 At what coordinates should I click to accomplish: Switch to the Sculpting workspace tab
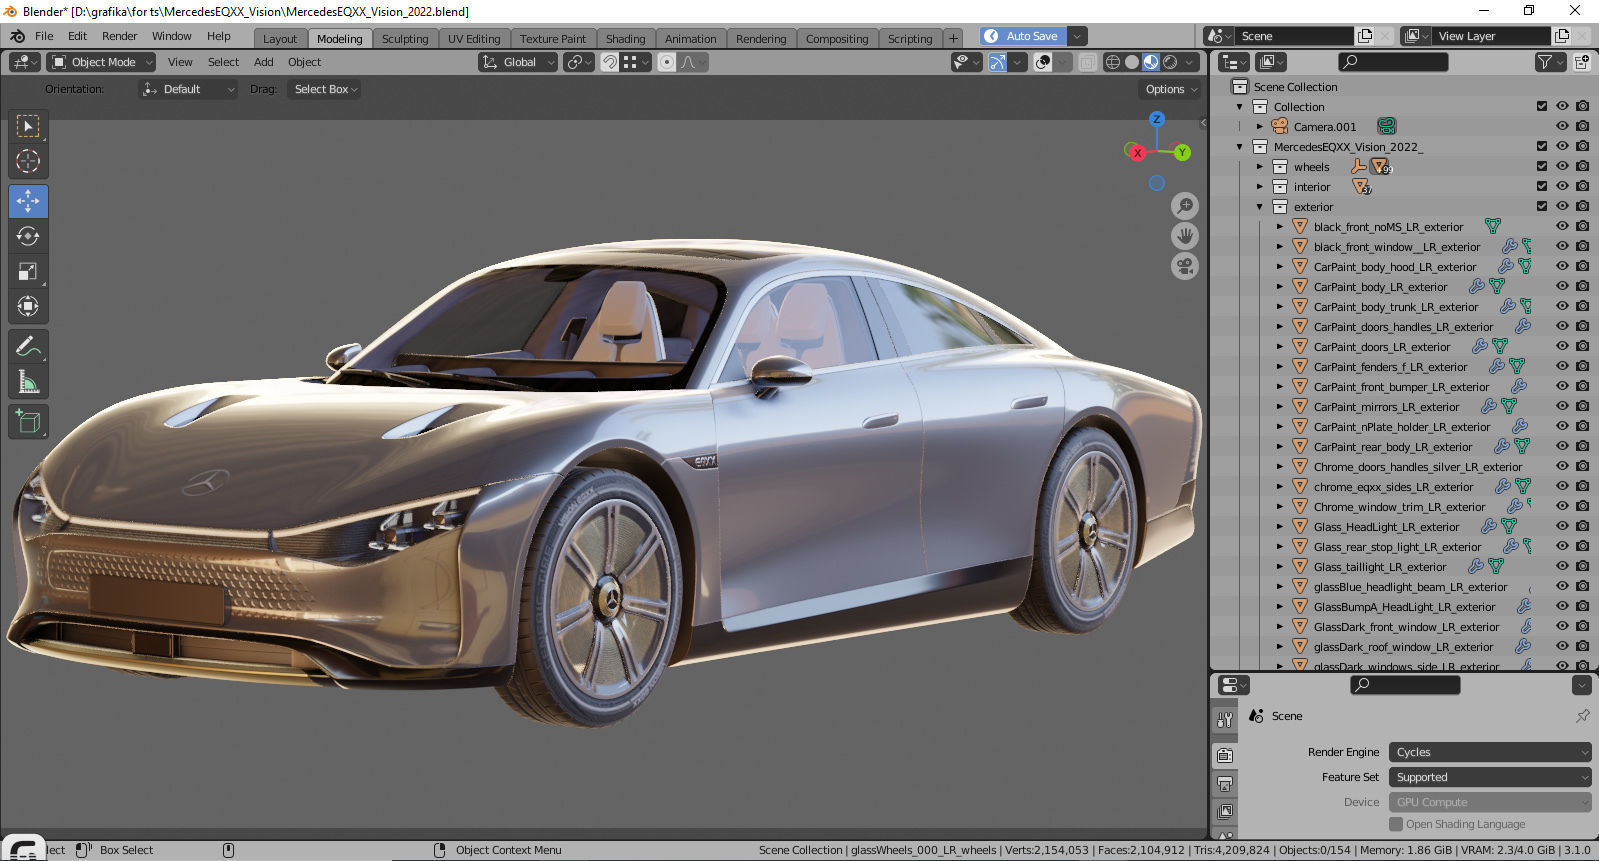point(405,38)
